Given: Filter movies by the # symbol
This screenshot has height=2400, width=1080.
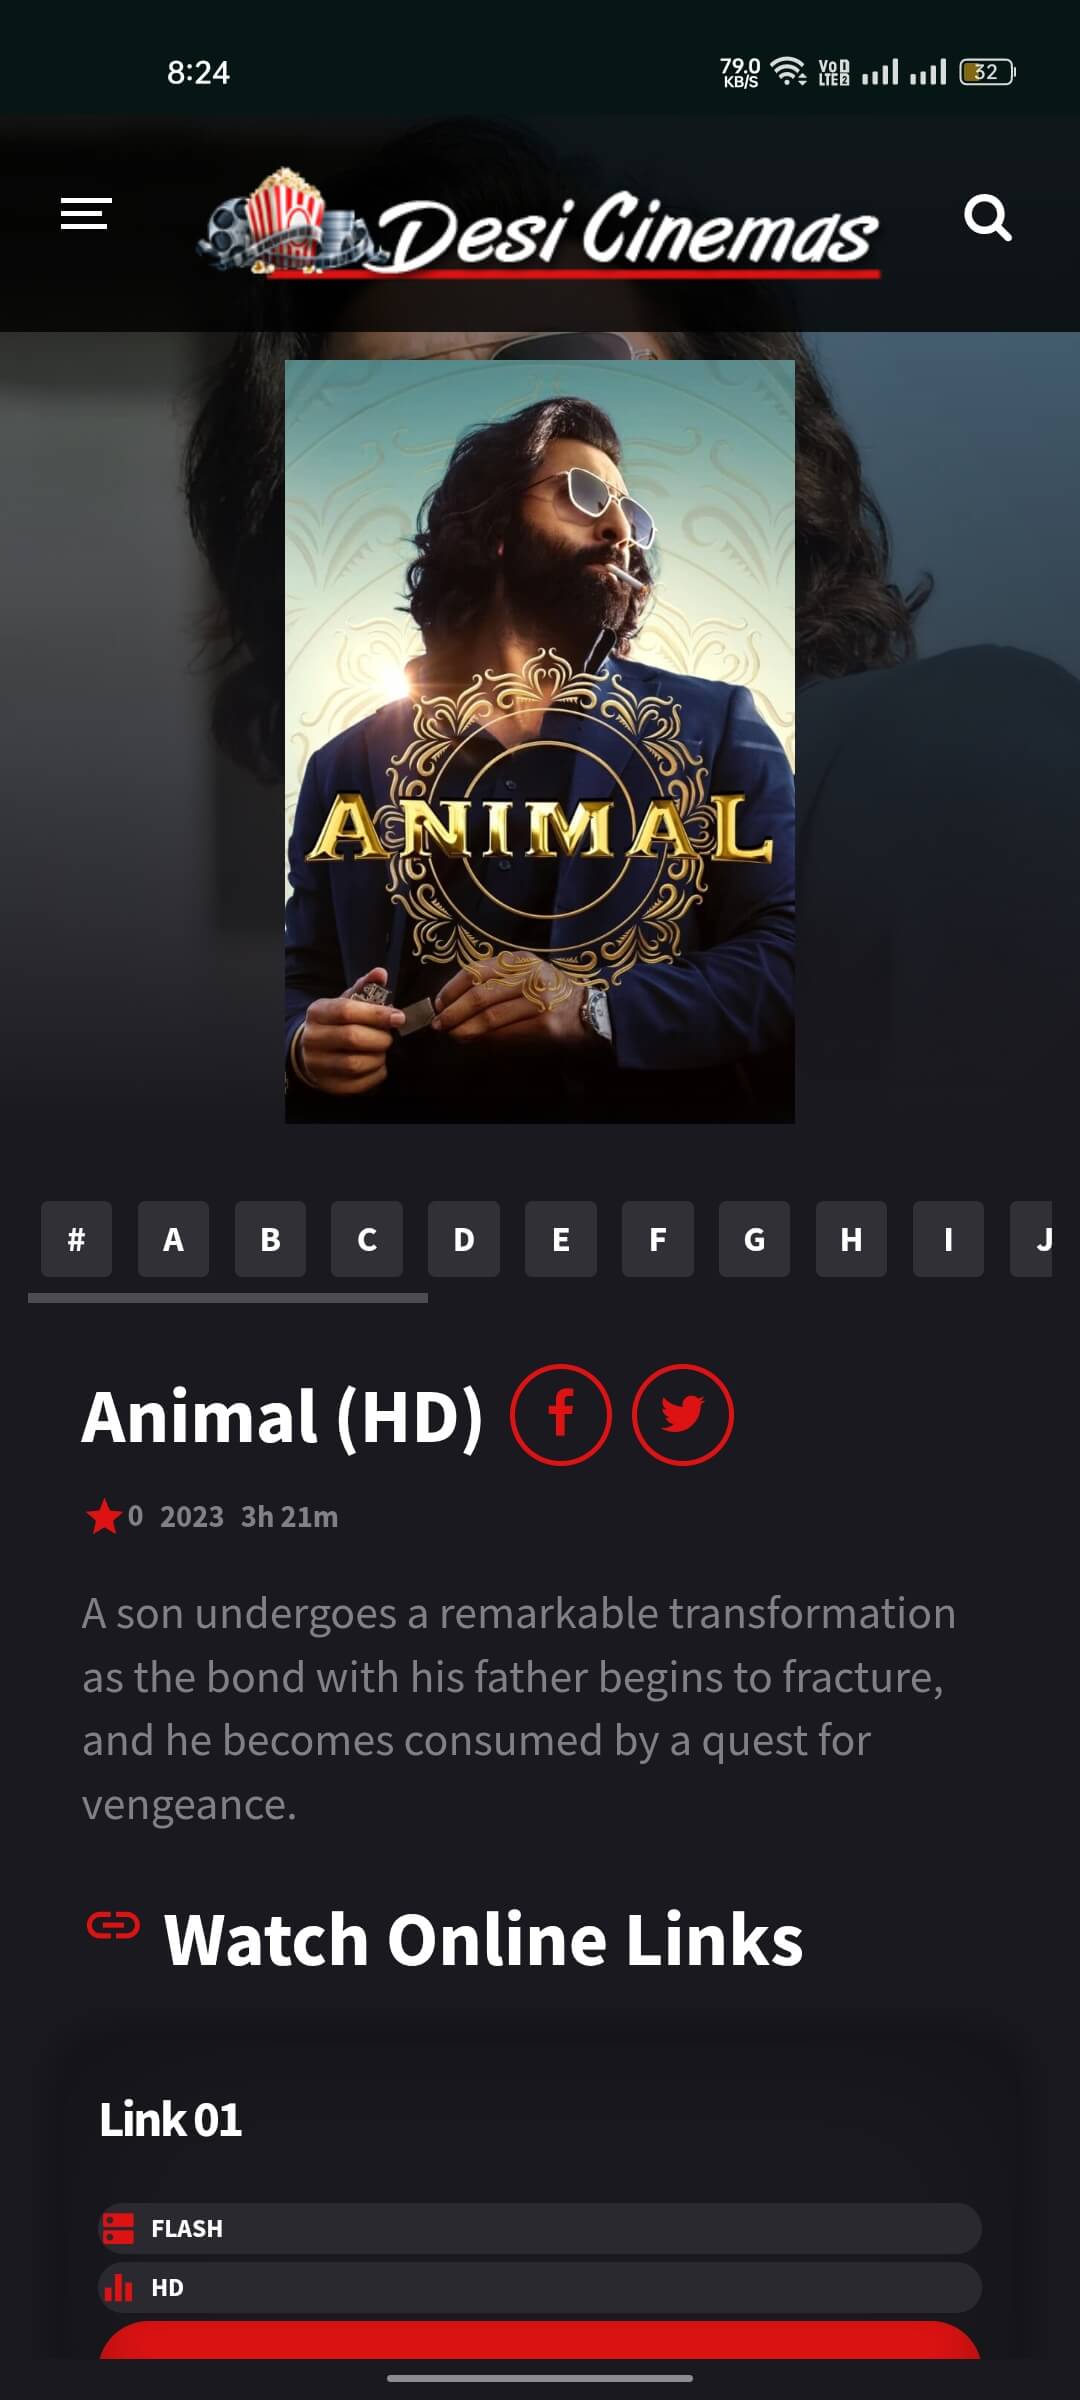Looking at the screenshot, I should pyautogui.click(x=76, y=1239).
